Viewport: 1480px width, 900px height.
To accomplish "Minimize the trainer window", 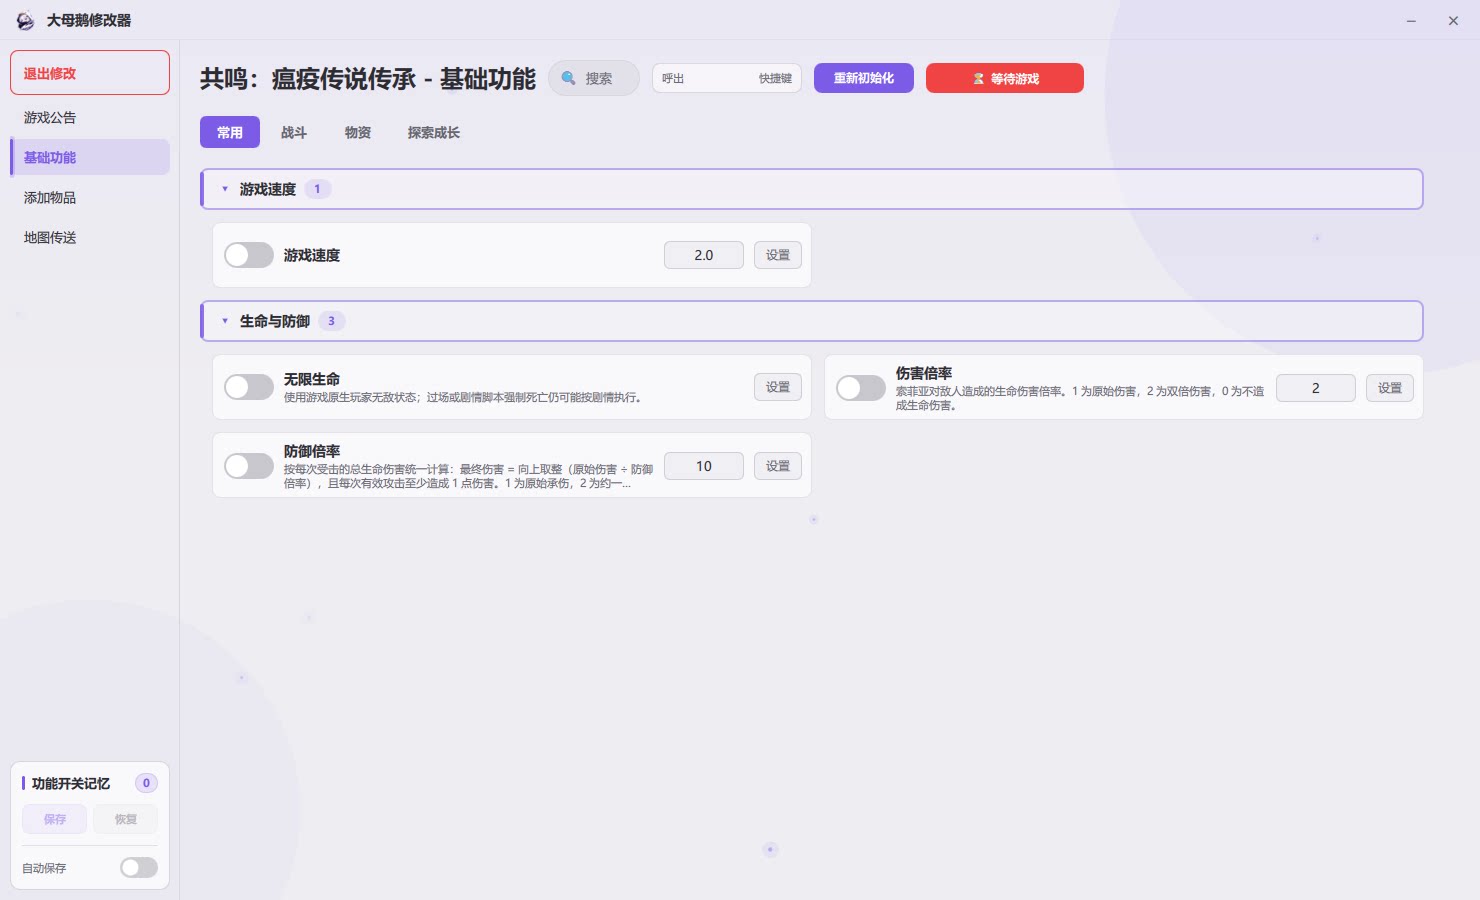I will 1411,21.
